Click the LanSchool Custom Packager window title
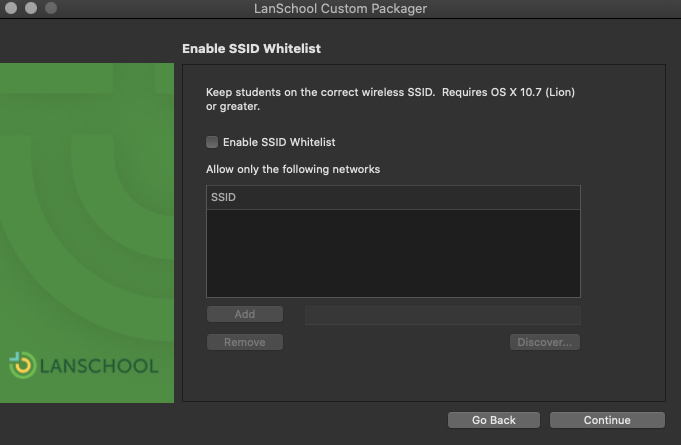 point(340,9)
